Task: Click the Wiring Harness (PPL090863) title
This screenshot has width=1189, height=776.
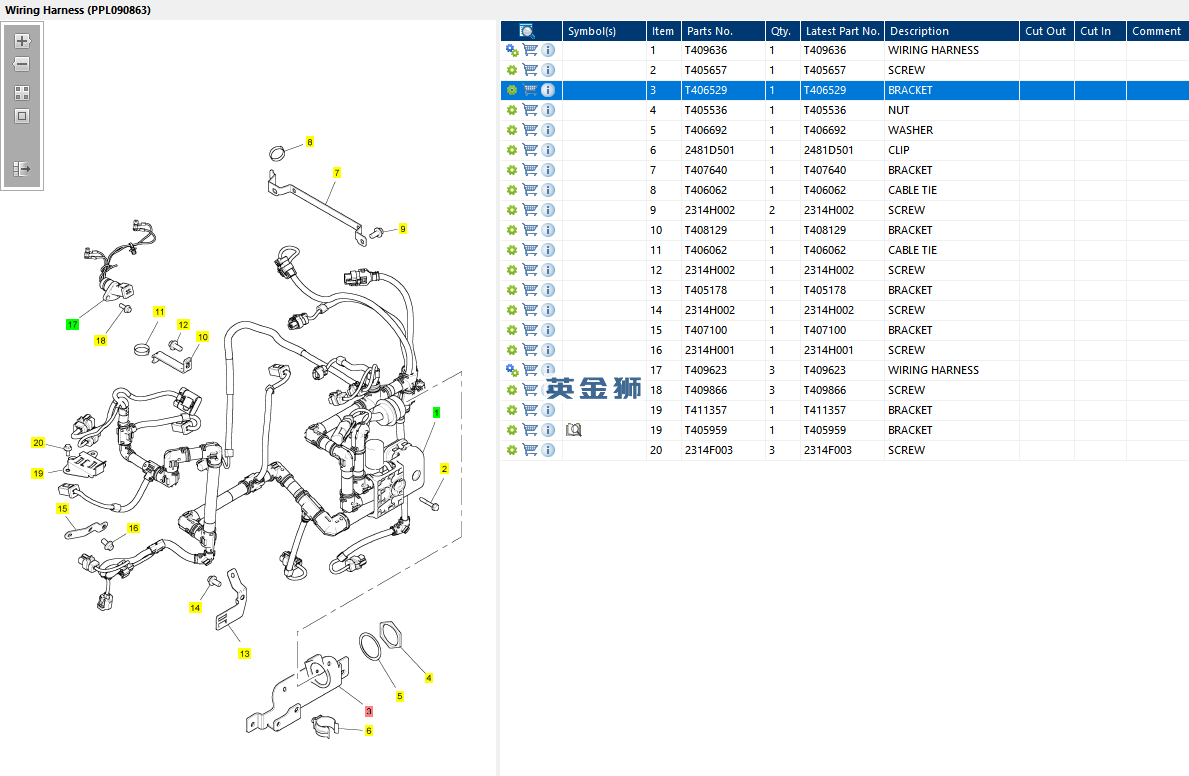Action: (x=78, y=10)
